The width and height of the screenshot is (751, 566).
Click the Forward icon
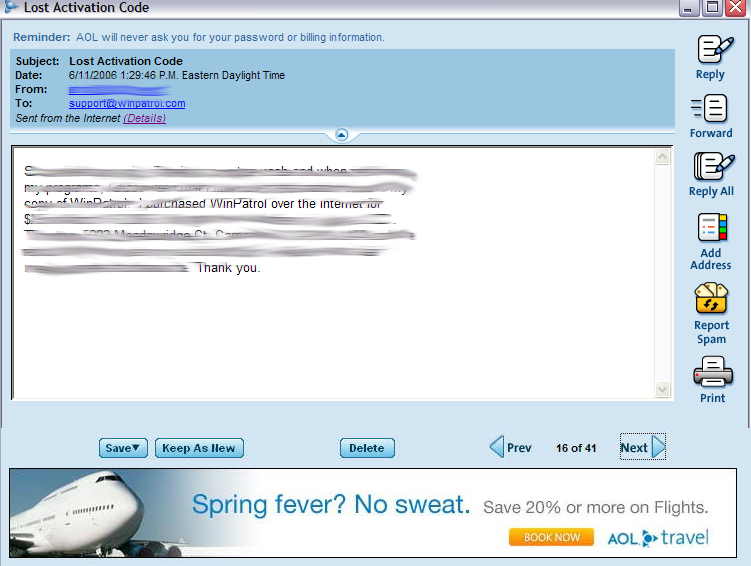tap(709, 108)
